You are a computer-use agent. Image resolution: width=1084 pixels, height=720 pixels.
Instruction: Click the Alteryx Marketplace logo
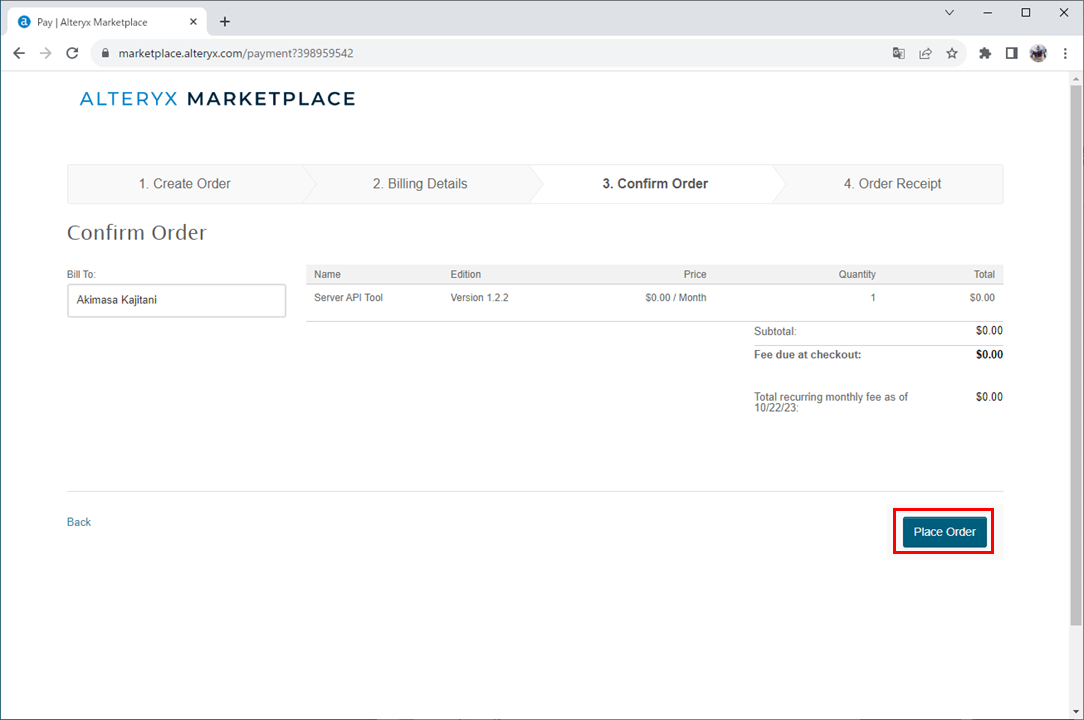coord(217,99)
